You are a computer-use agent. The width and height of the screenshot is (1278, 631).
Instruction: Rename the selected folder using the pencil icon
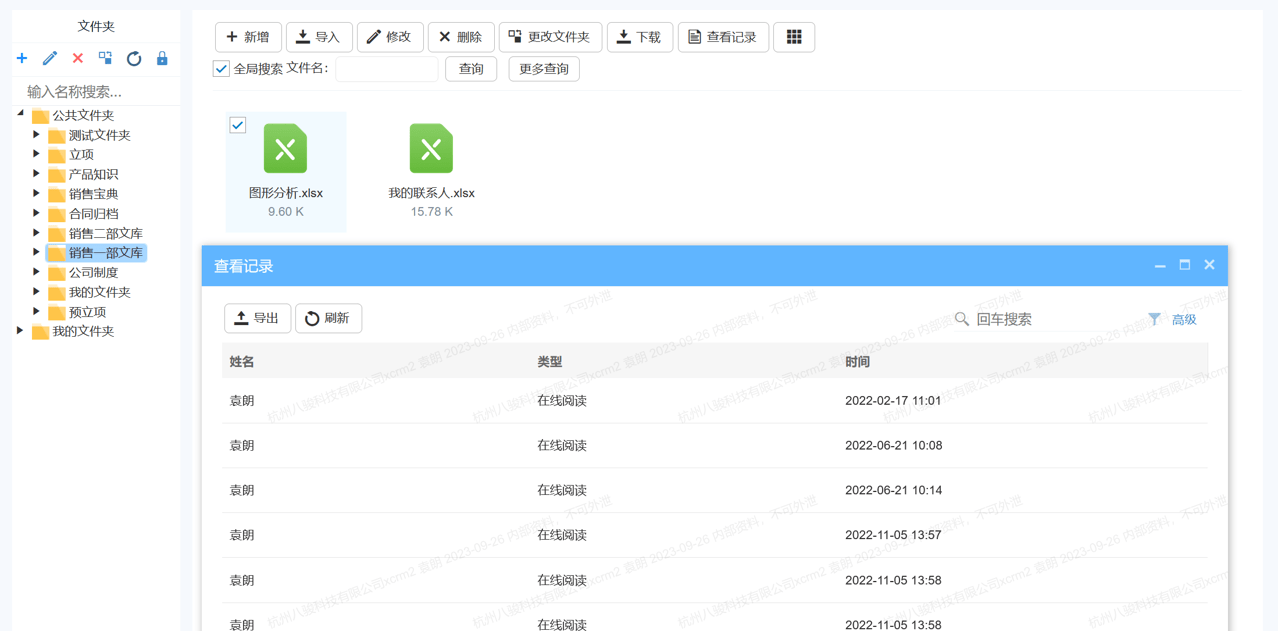[x=50, y=58]
